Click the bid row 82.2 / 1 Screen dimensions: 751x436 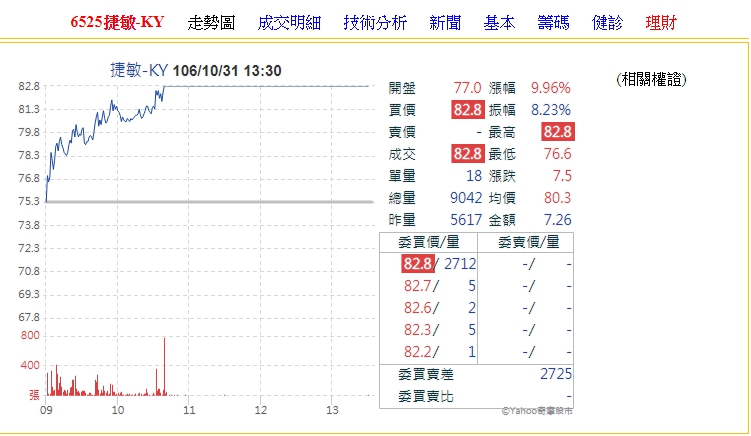(x=440, y=352)
